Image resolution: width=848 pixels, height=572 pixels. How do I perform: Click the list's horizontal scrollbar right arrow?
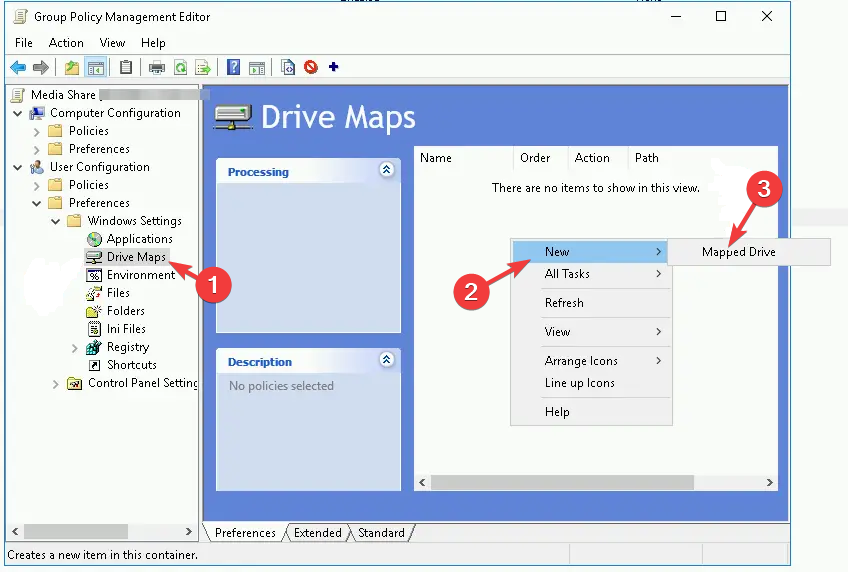click(769, 482)
